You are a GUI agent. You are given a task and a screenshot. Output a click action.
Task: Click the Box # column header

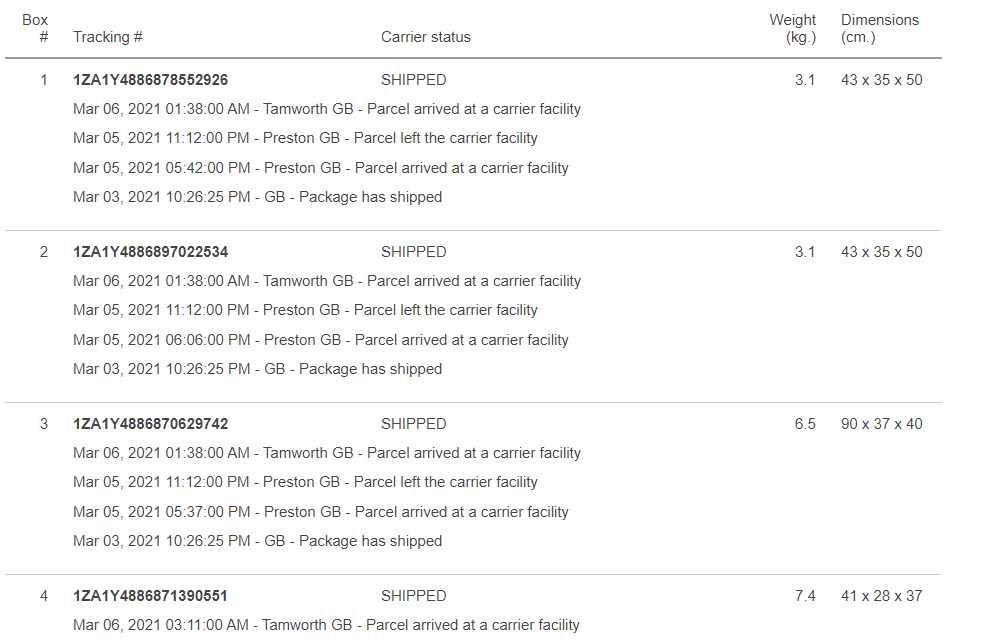click(35, 28)
